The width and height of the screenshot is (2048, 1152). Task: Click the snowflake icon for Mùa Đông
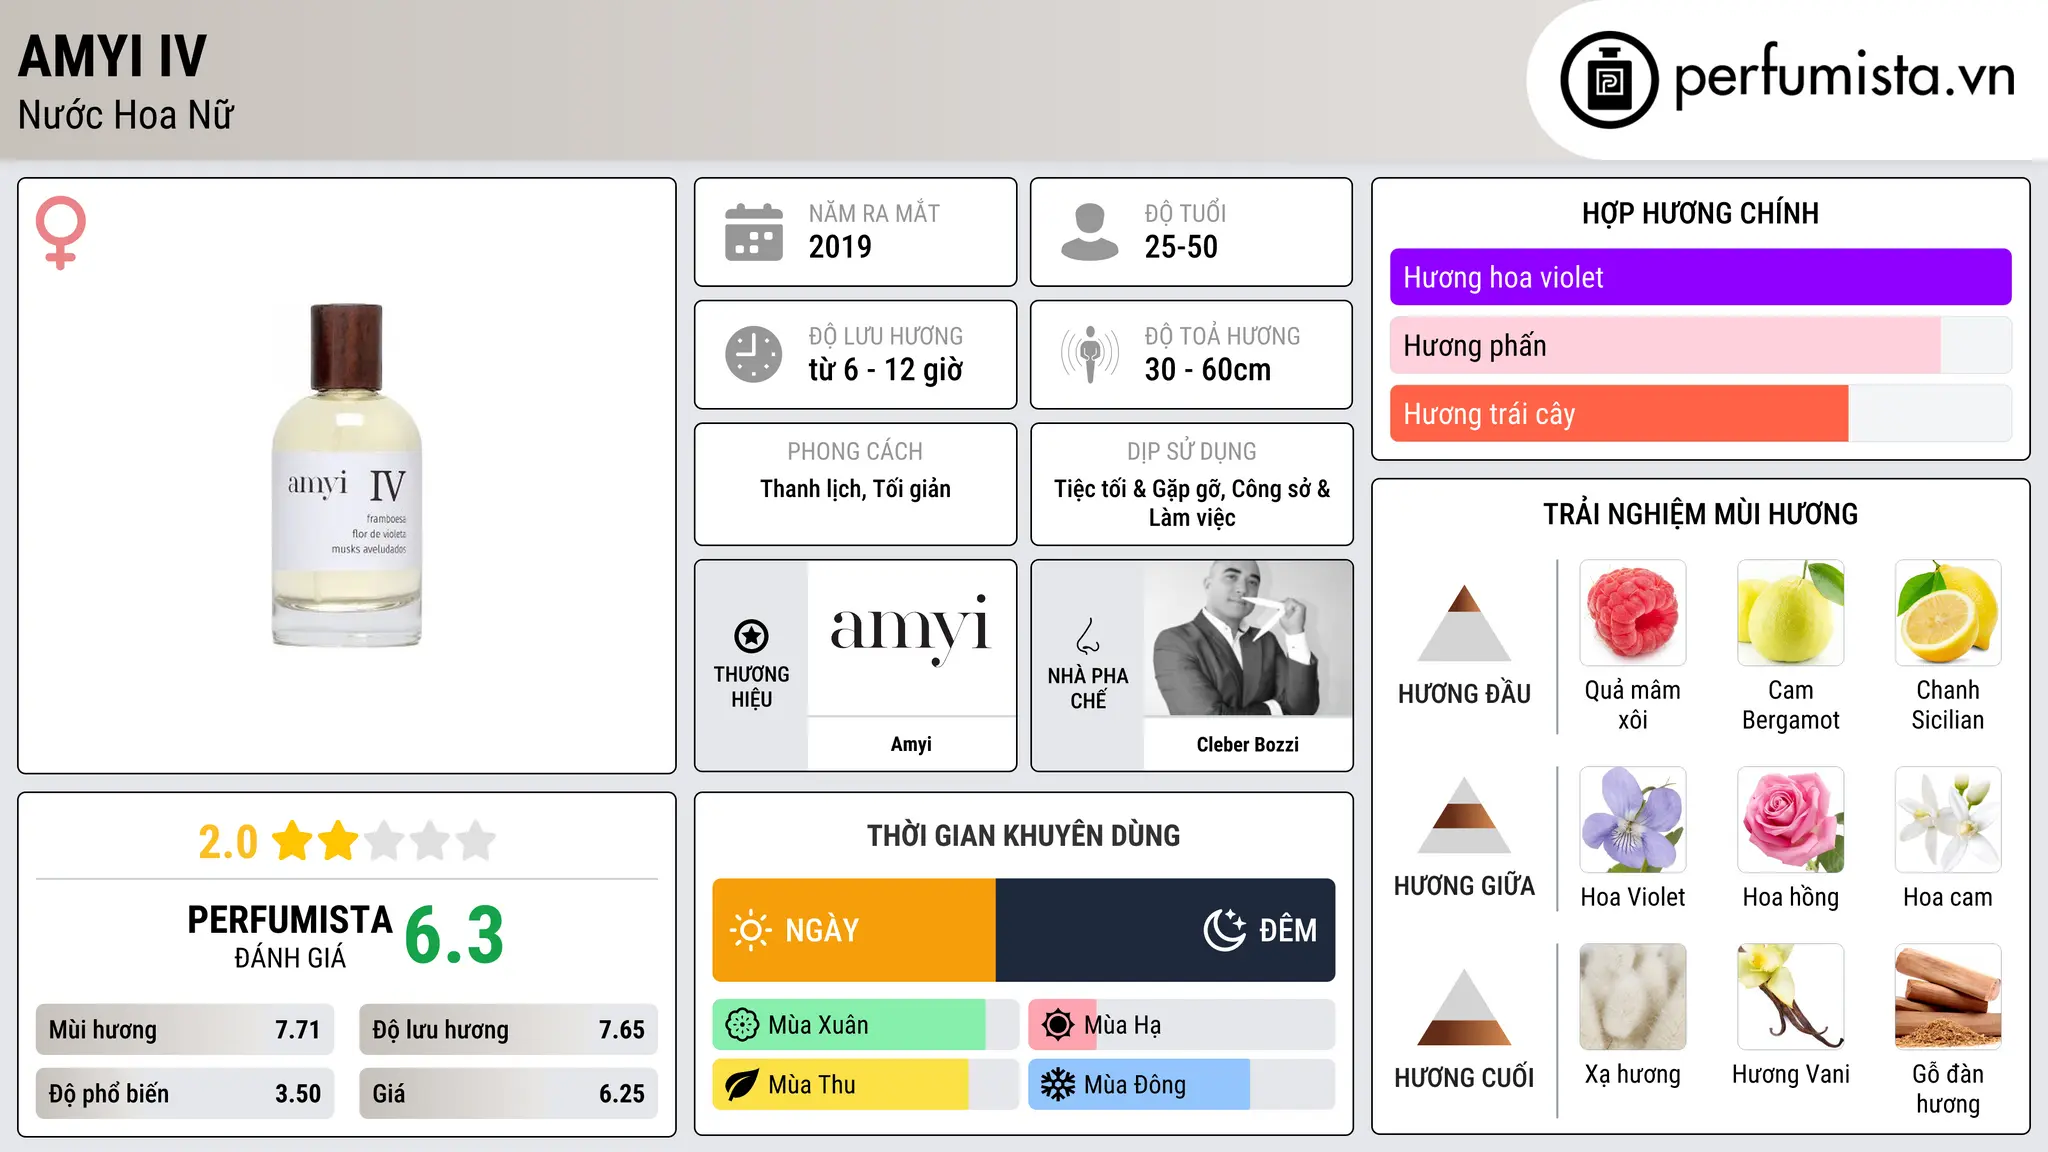click(x=1058, y=1085)
